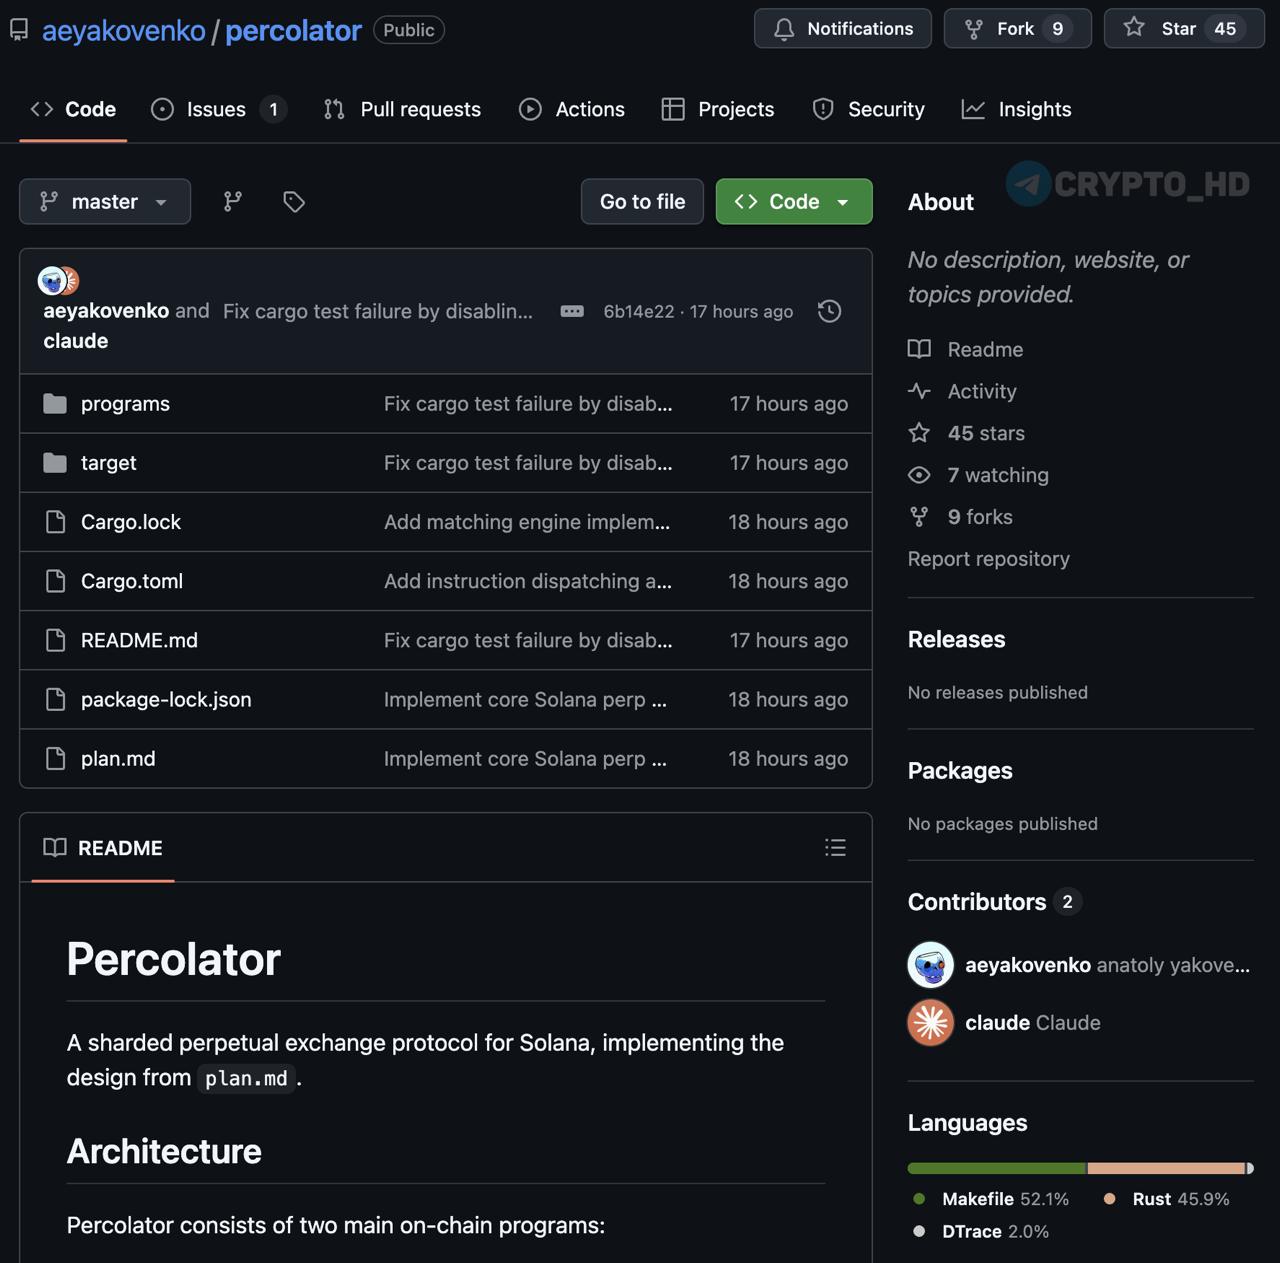Click the programs folder icon
Screen dimensions: 1280x1263
[x=55, y=404]
